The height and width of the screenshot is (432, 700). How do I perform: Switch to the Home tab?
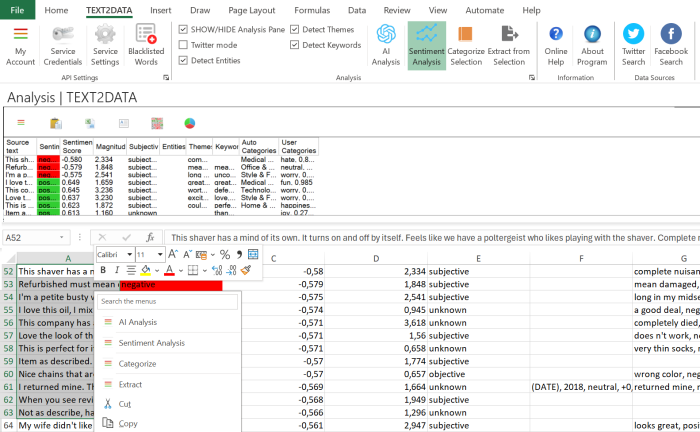(56, 10)
